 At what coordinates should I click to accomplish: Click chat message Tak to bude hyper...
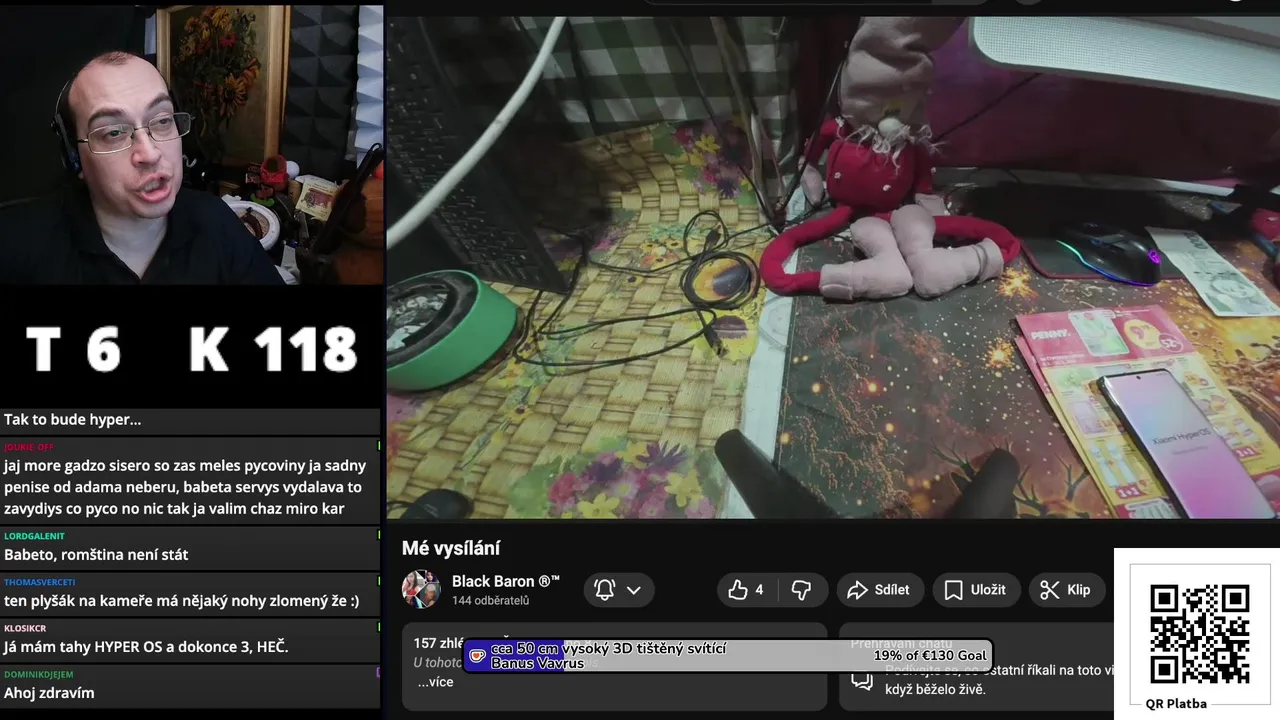(72, 420)
